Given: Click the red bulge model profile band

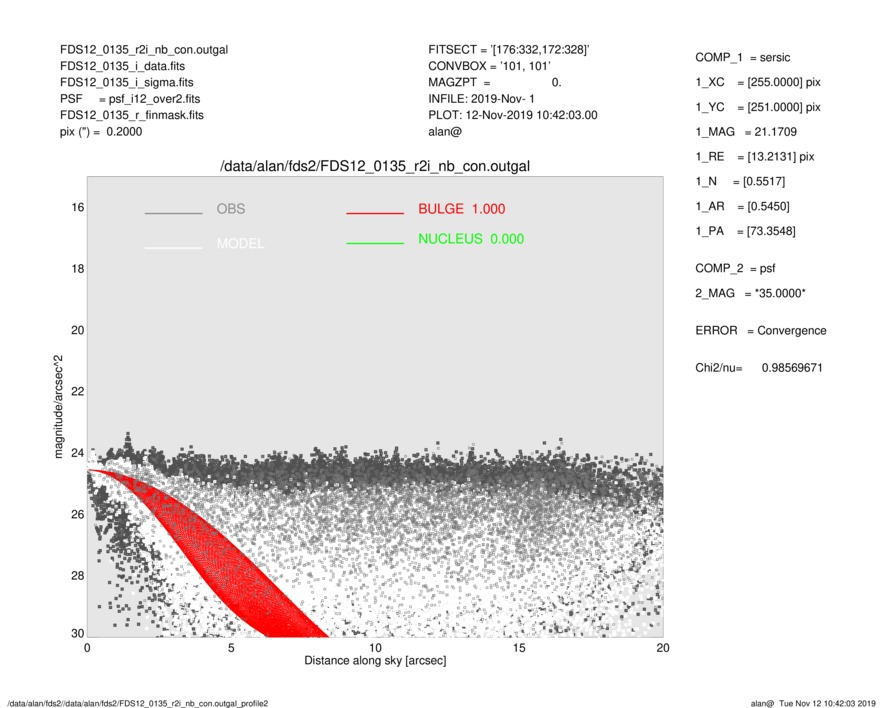Looking at the screenshot, I should 226,556.
